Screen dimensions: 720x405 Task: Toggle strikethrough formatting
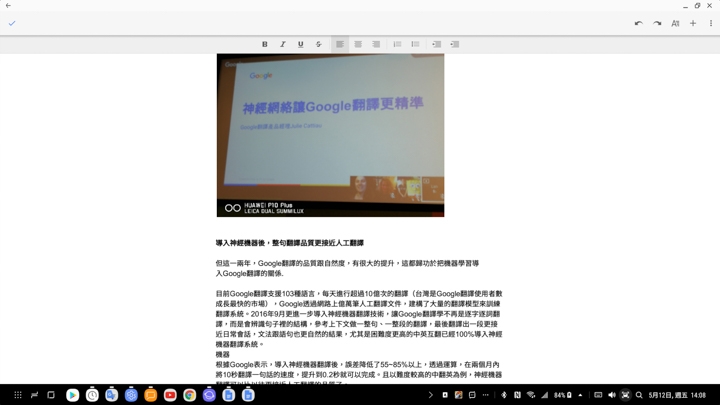[x=318, y=44]
